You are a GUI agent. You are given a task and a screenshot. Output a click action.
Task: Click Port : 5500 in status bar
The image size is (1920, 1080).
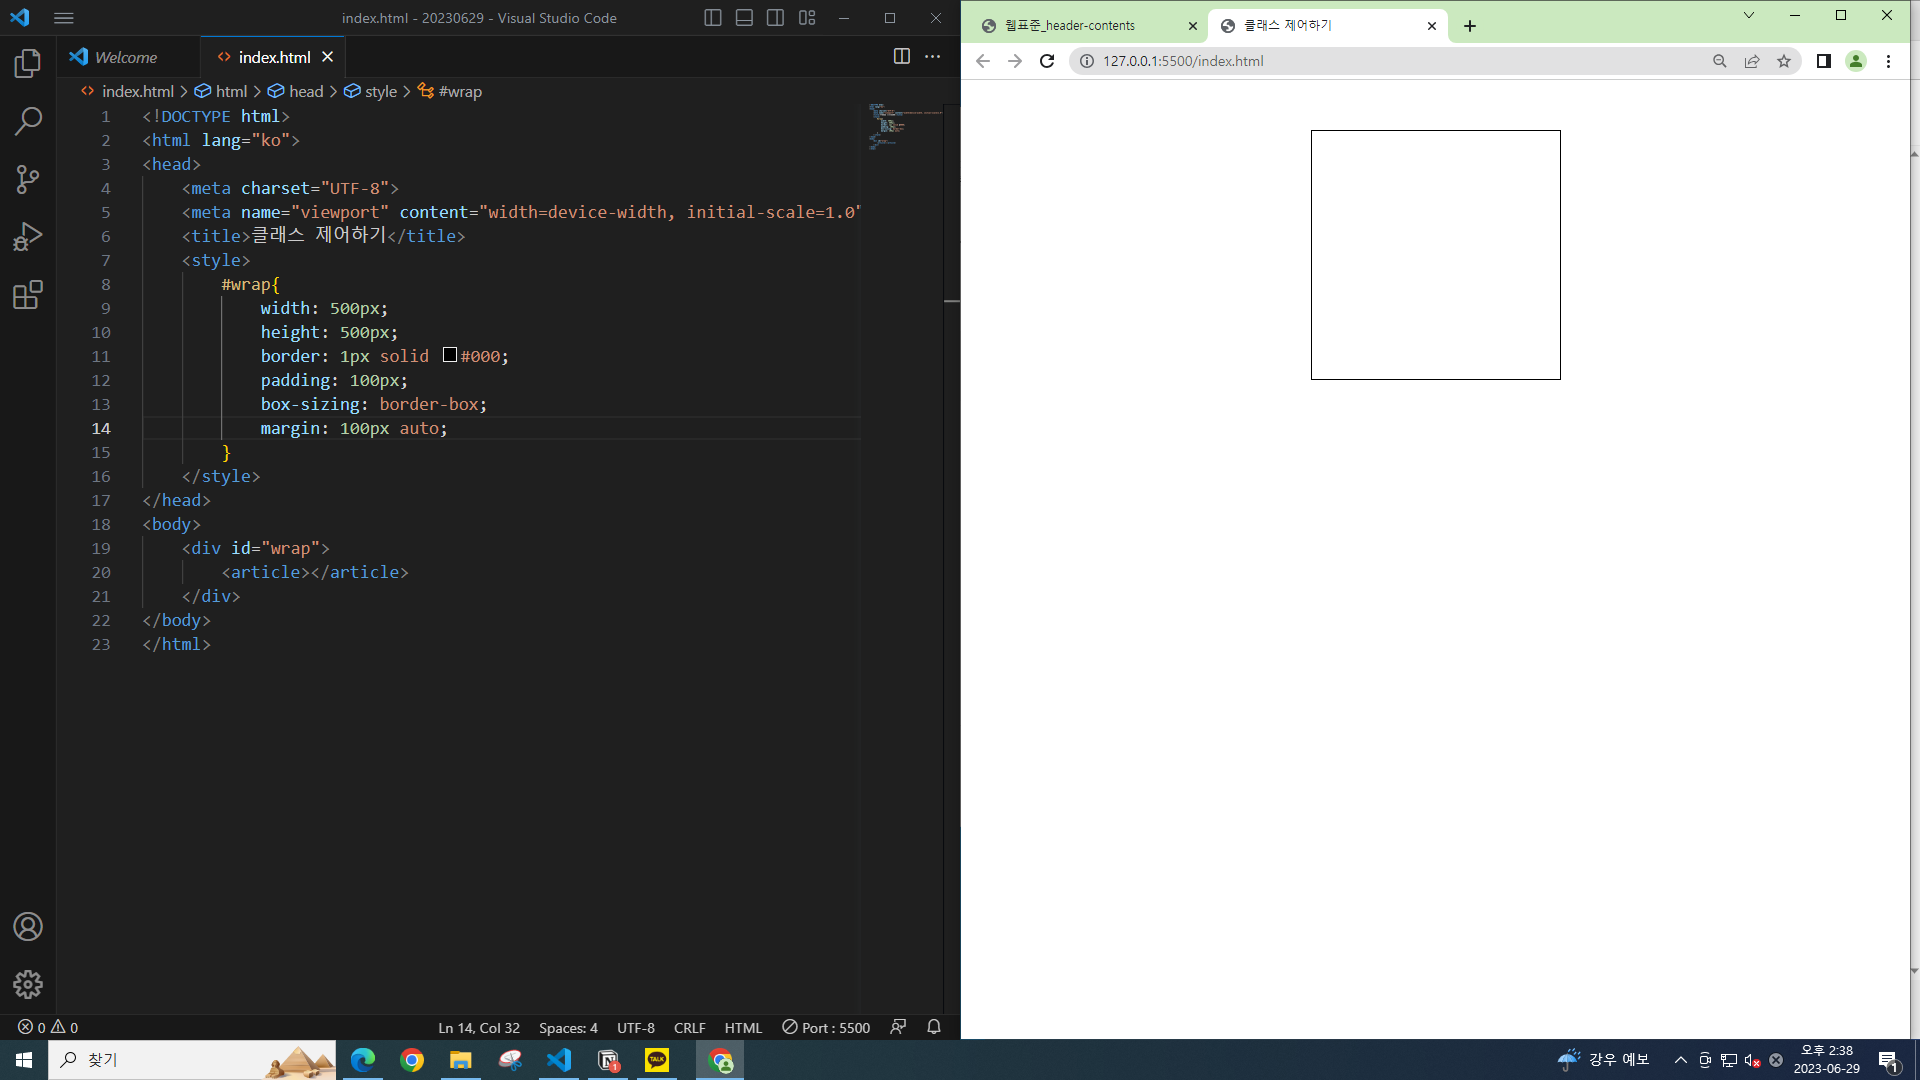pos(826,1027)
